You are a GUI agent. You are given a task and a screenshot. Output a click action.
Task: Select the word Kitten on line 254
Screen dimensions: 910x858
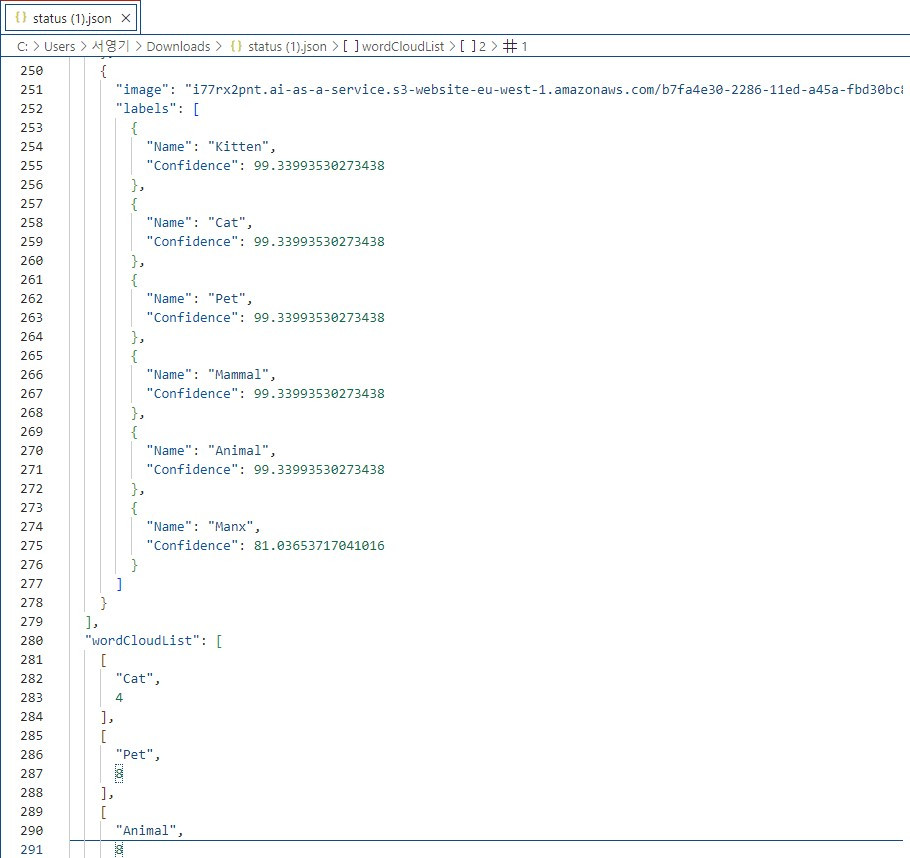[240, 146]
